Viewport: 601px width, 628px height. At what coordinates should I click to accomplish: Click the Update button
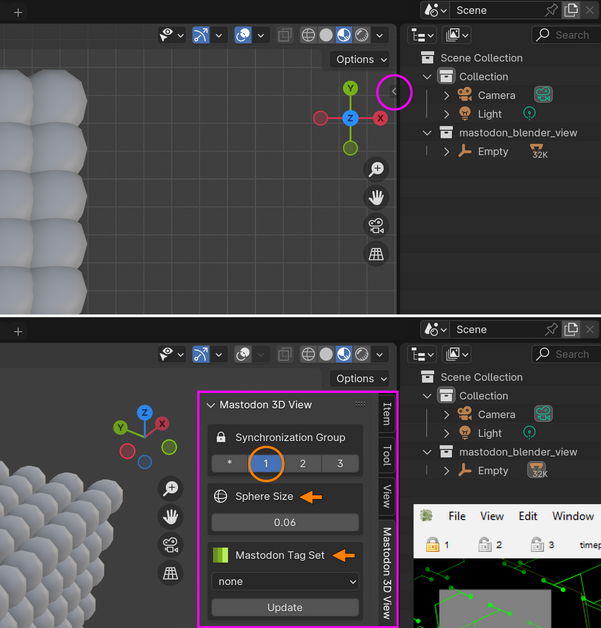click(x=285, y=608)
